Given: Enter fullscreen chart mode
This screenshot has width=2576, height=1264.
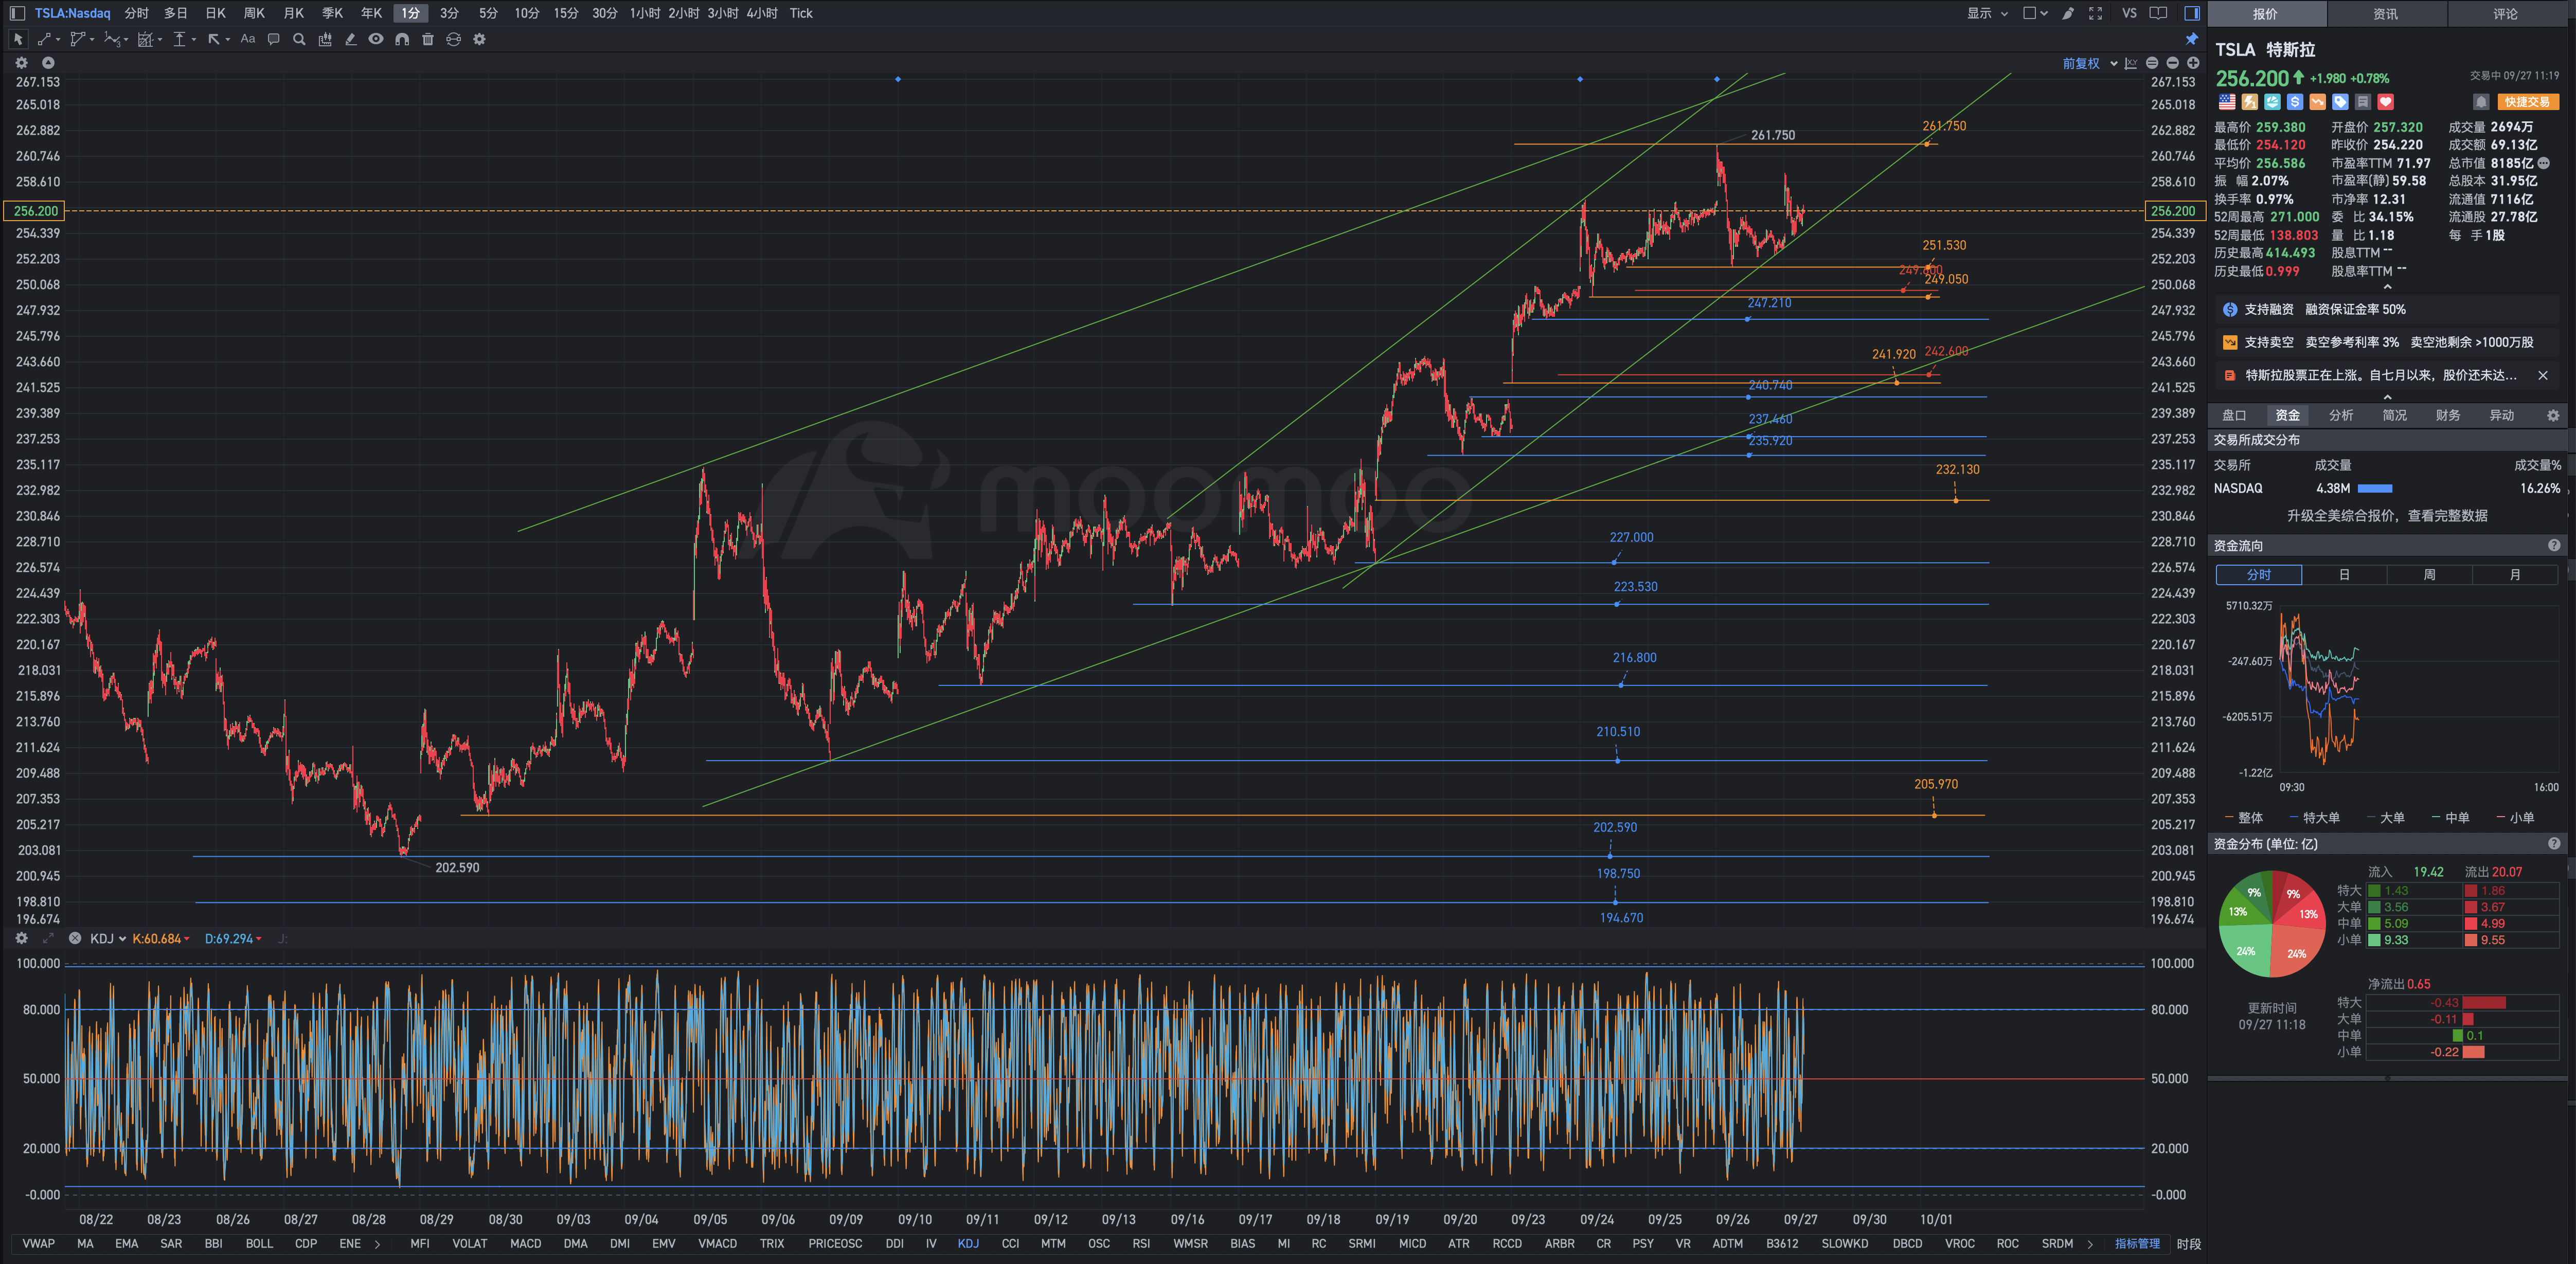Looking at the screenshot, I should pos(2096,13).
